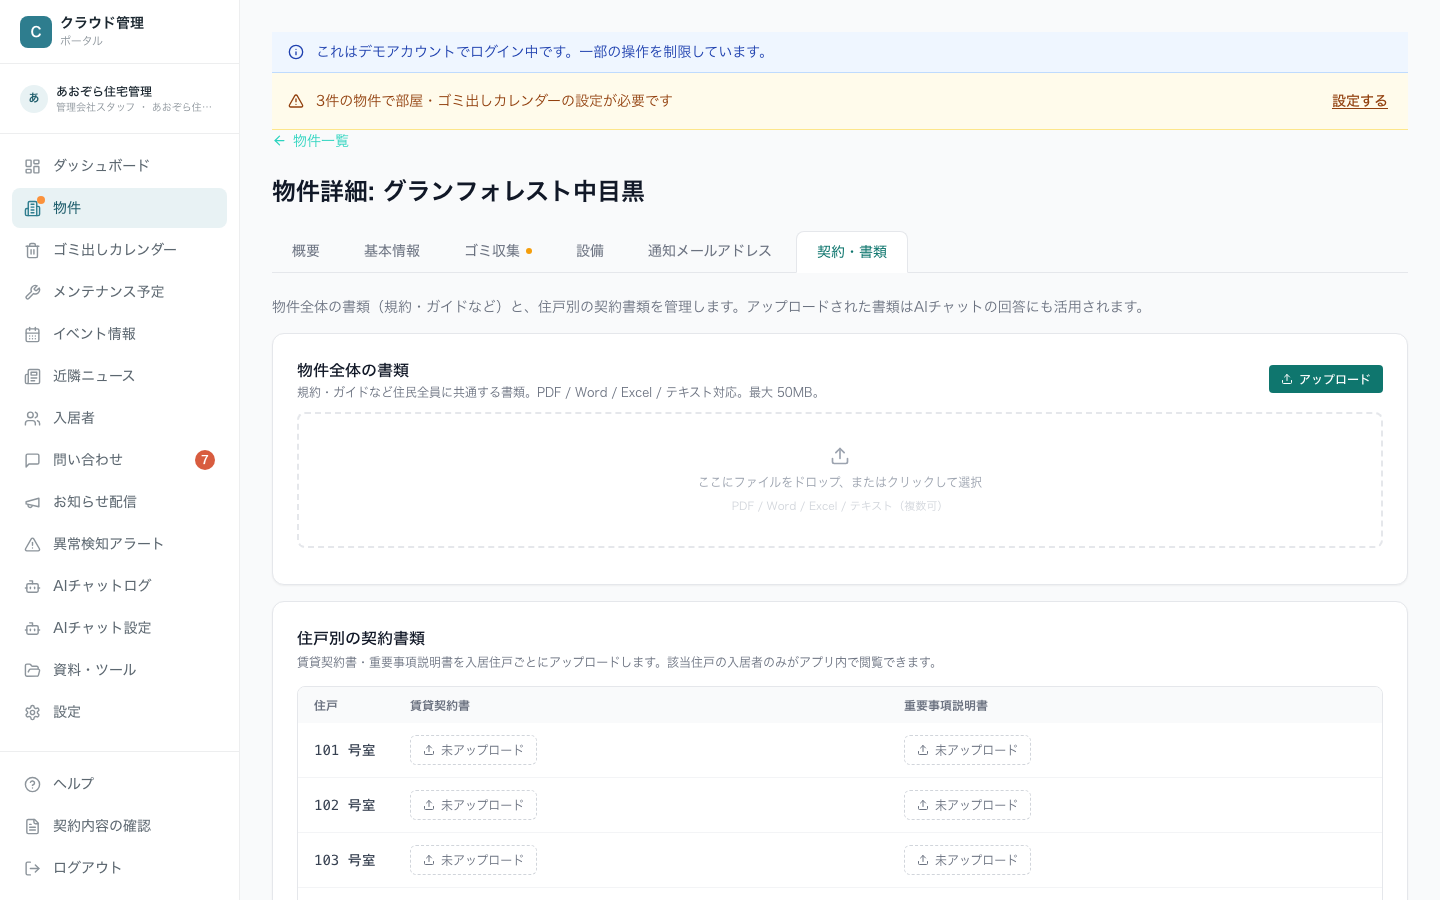Click the お知らせ配信 megaphone icon
This screenshot has width=1440, height=900.
tap(33, 502)
